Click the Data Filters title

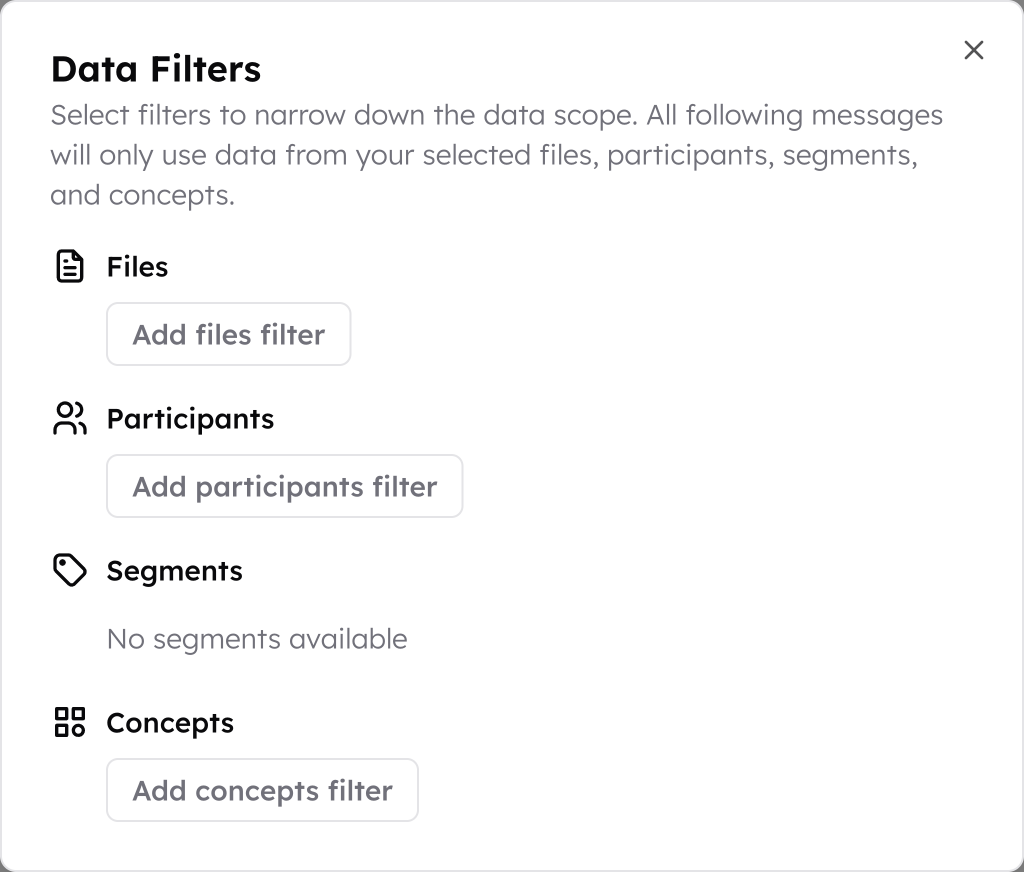156,69
